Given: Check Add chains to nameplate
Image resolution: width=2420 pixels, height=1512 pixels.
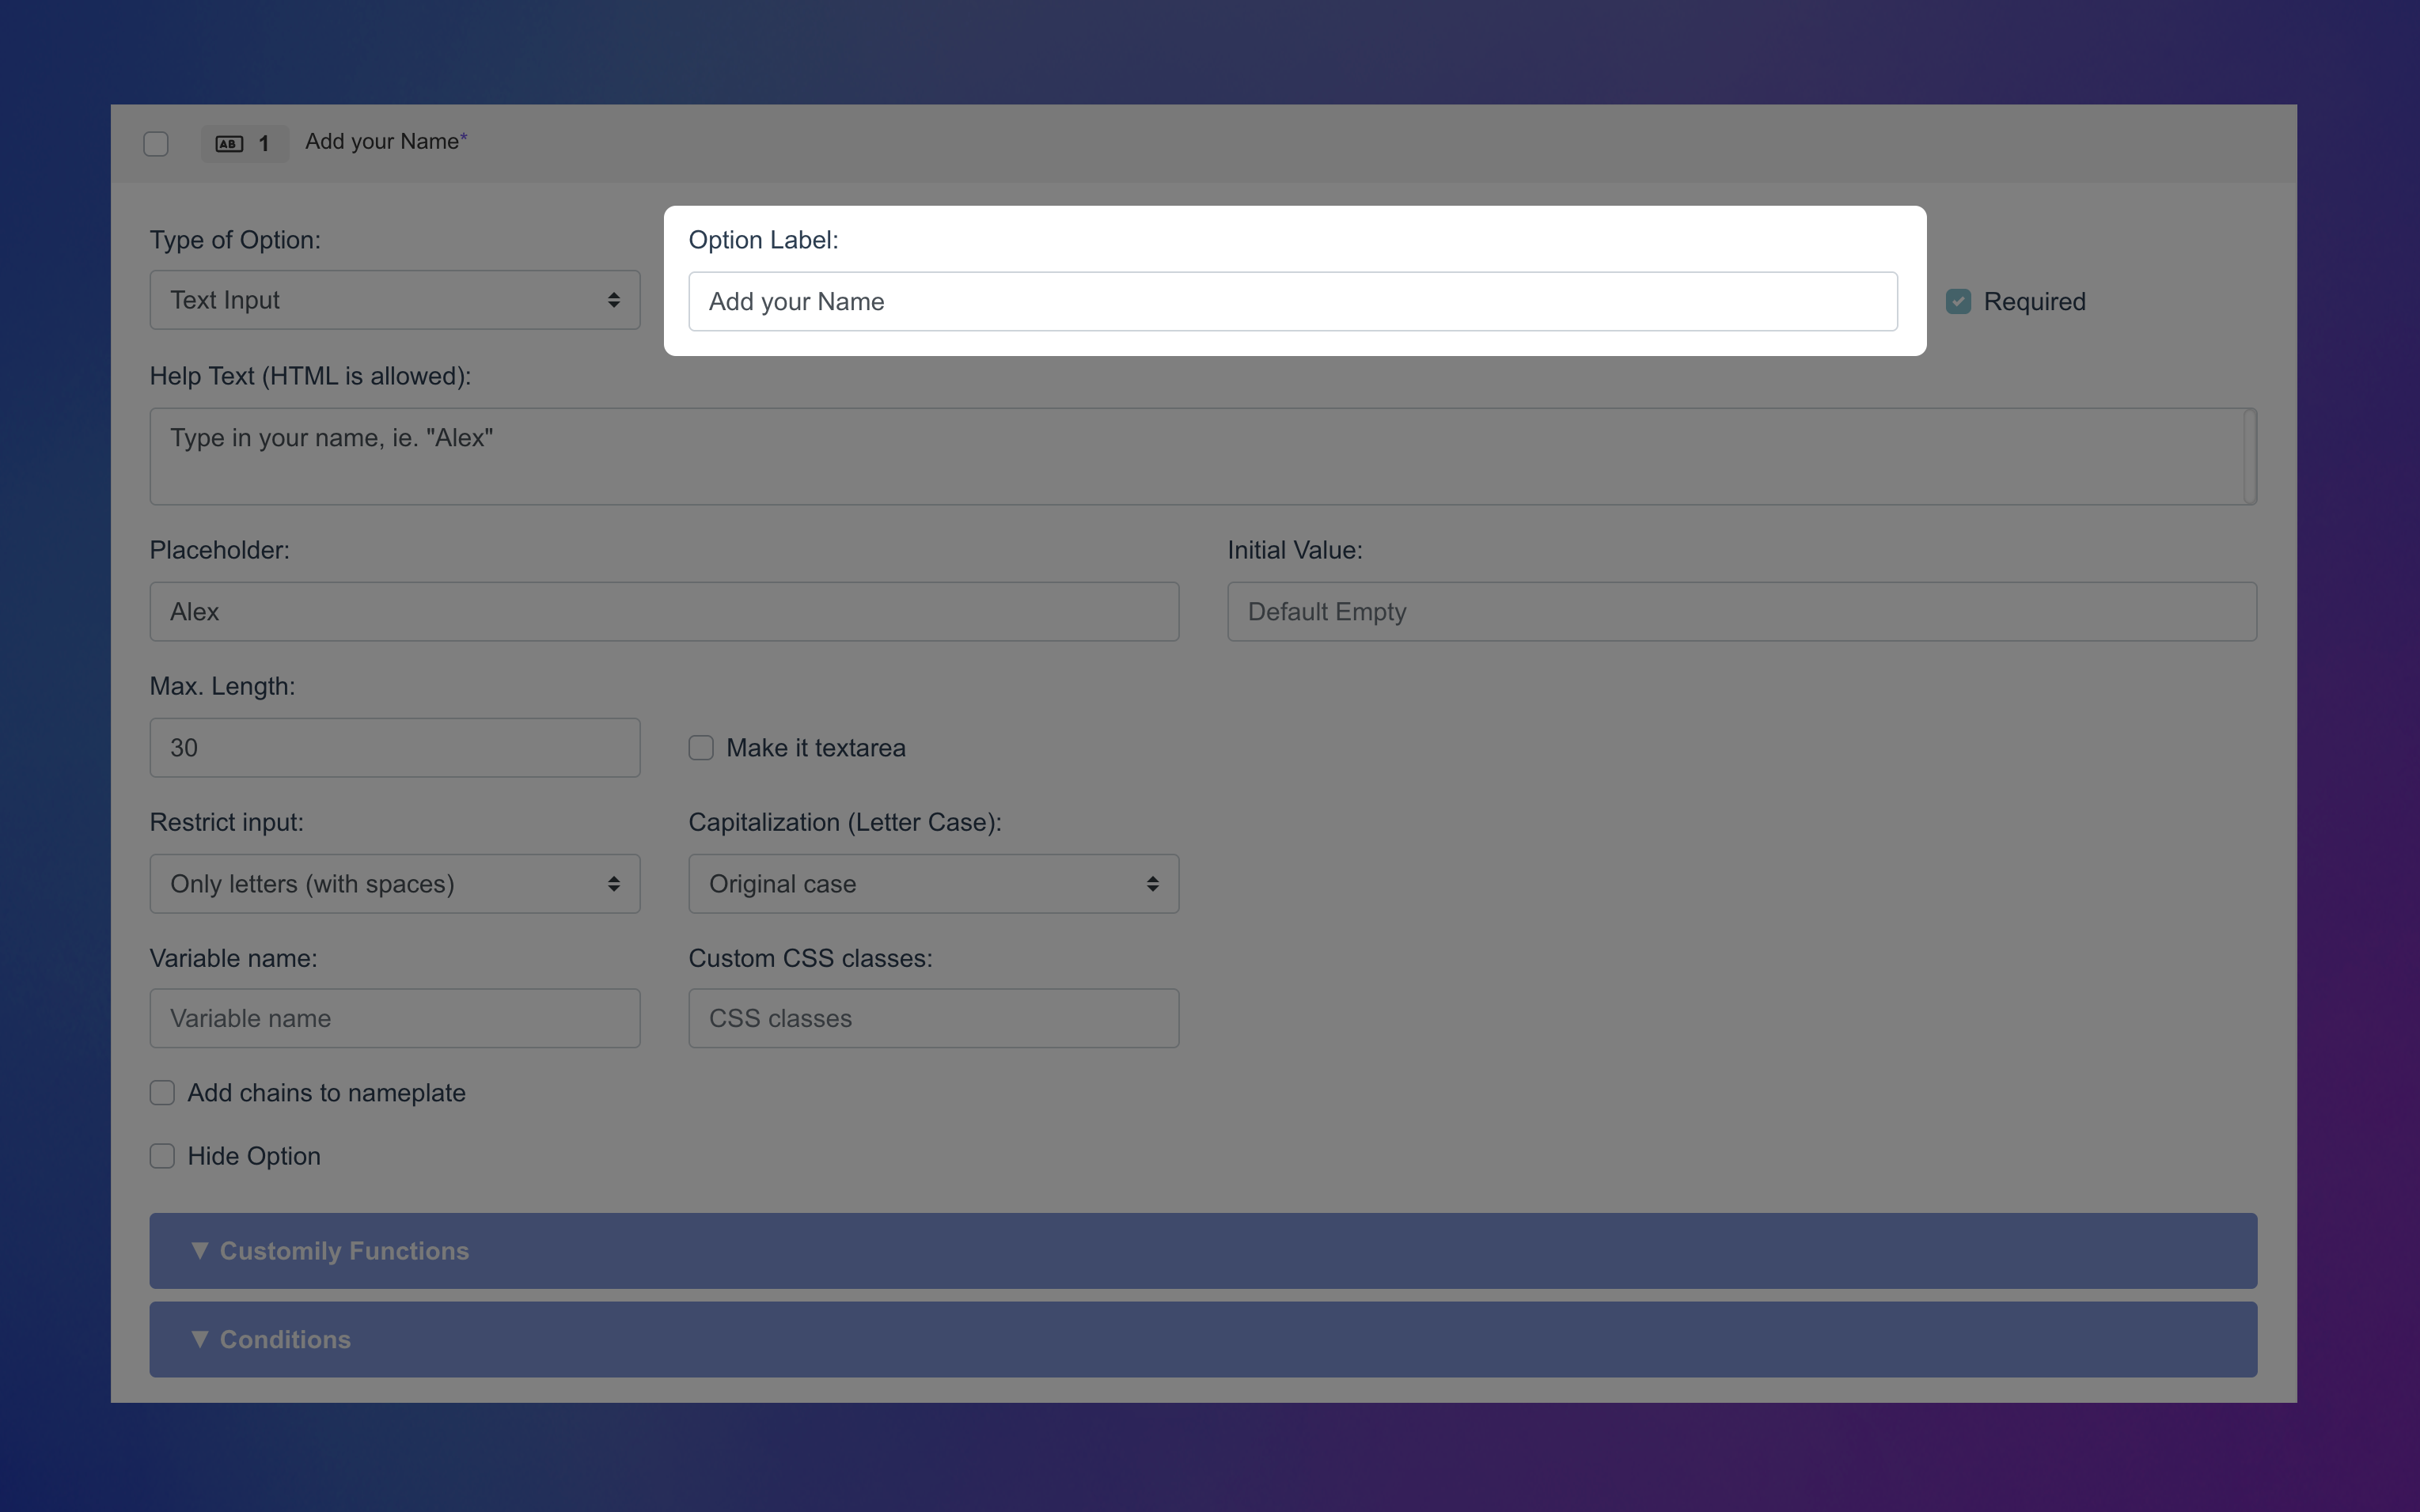Looking at the screenshot, I should pyautogui.click(x=162, y=1092).
